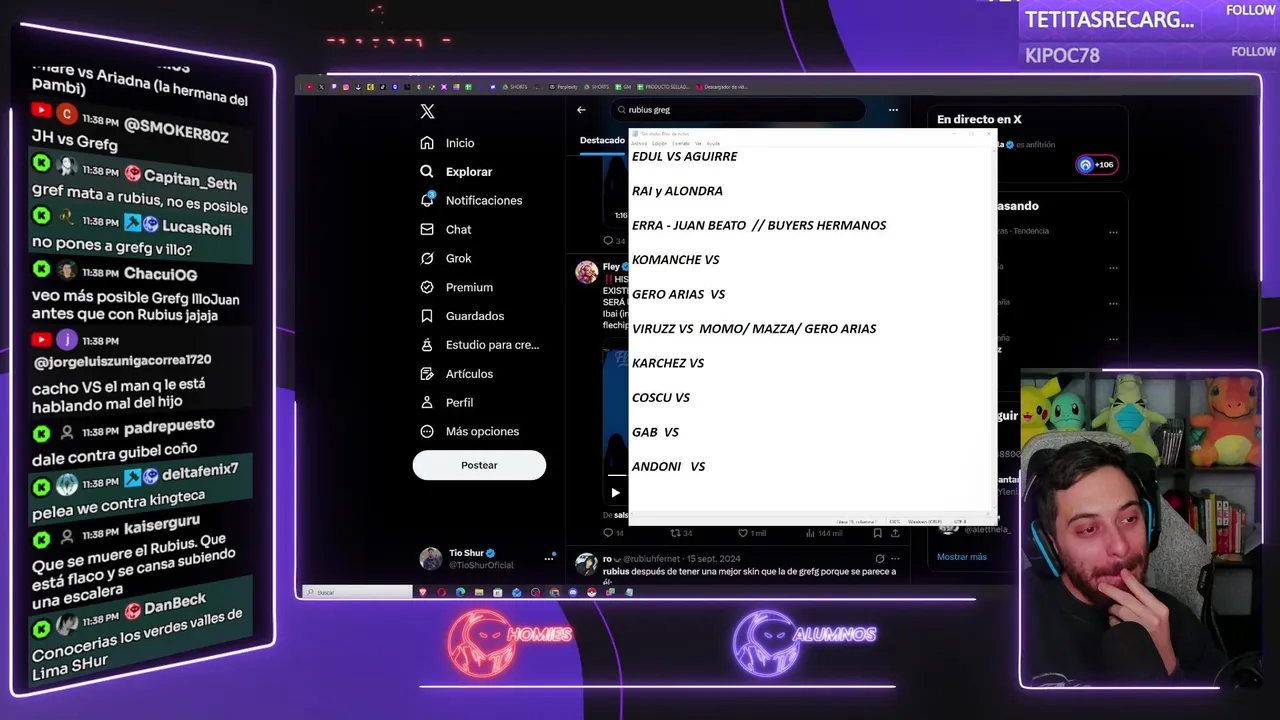Open the PRODUCTO SELLADO bookmark
The image size is (1280, 720).
[x=664, y=87]
